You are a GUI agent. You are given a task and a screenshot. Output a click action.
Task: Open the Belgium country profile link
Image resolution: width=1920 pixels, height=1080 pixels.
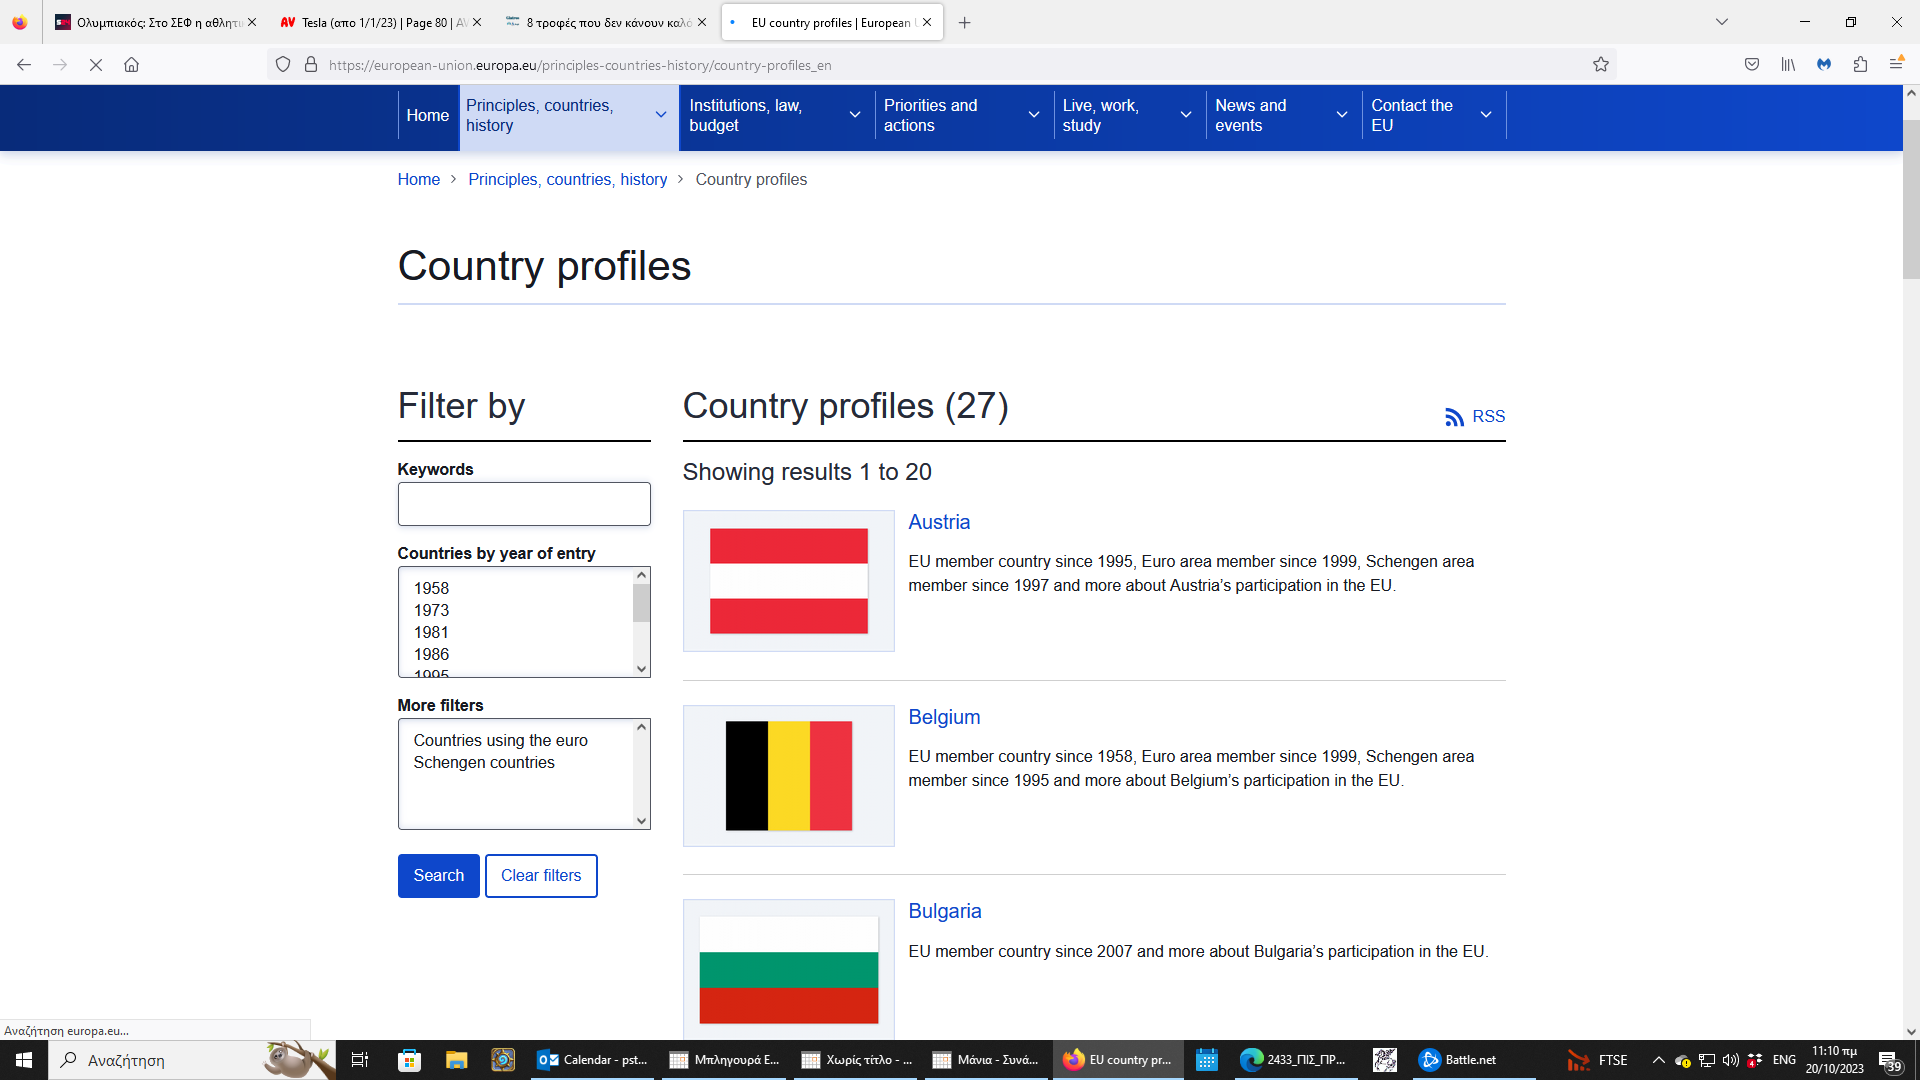(x=944, y=717)
